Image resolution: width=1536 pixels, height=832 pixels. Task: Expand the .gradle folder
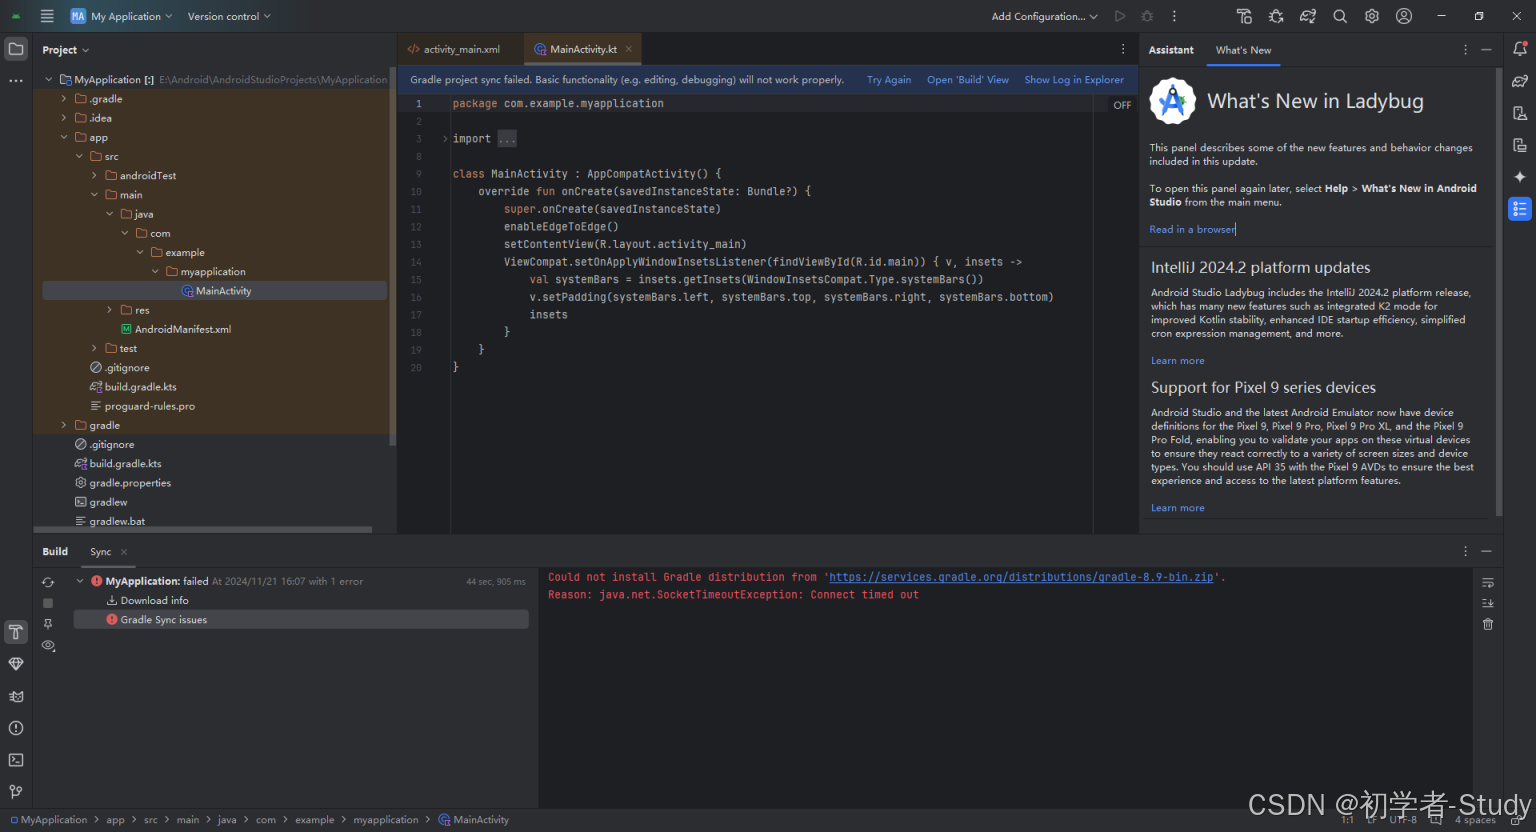[64, 99]
